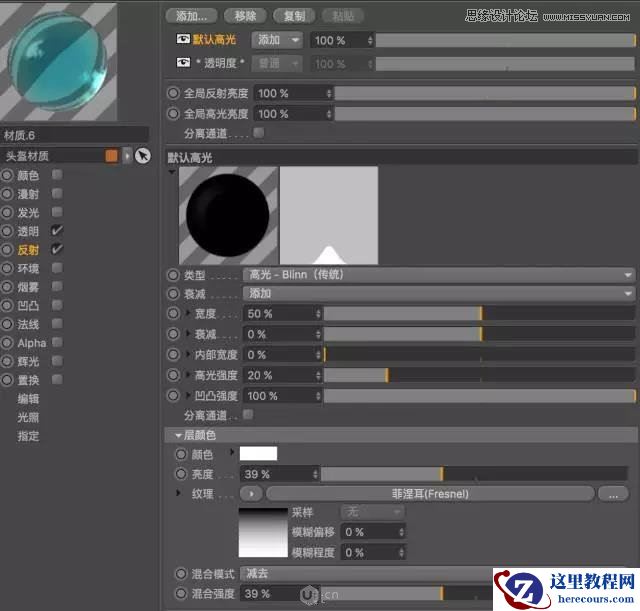Click the 高光强度 slider bar
640x611 pixels.
click(479, 375)
